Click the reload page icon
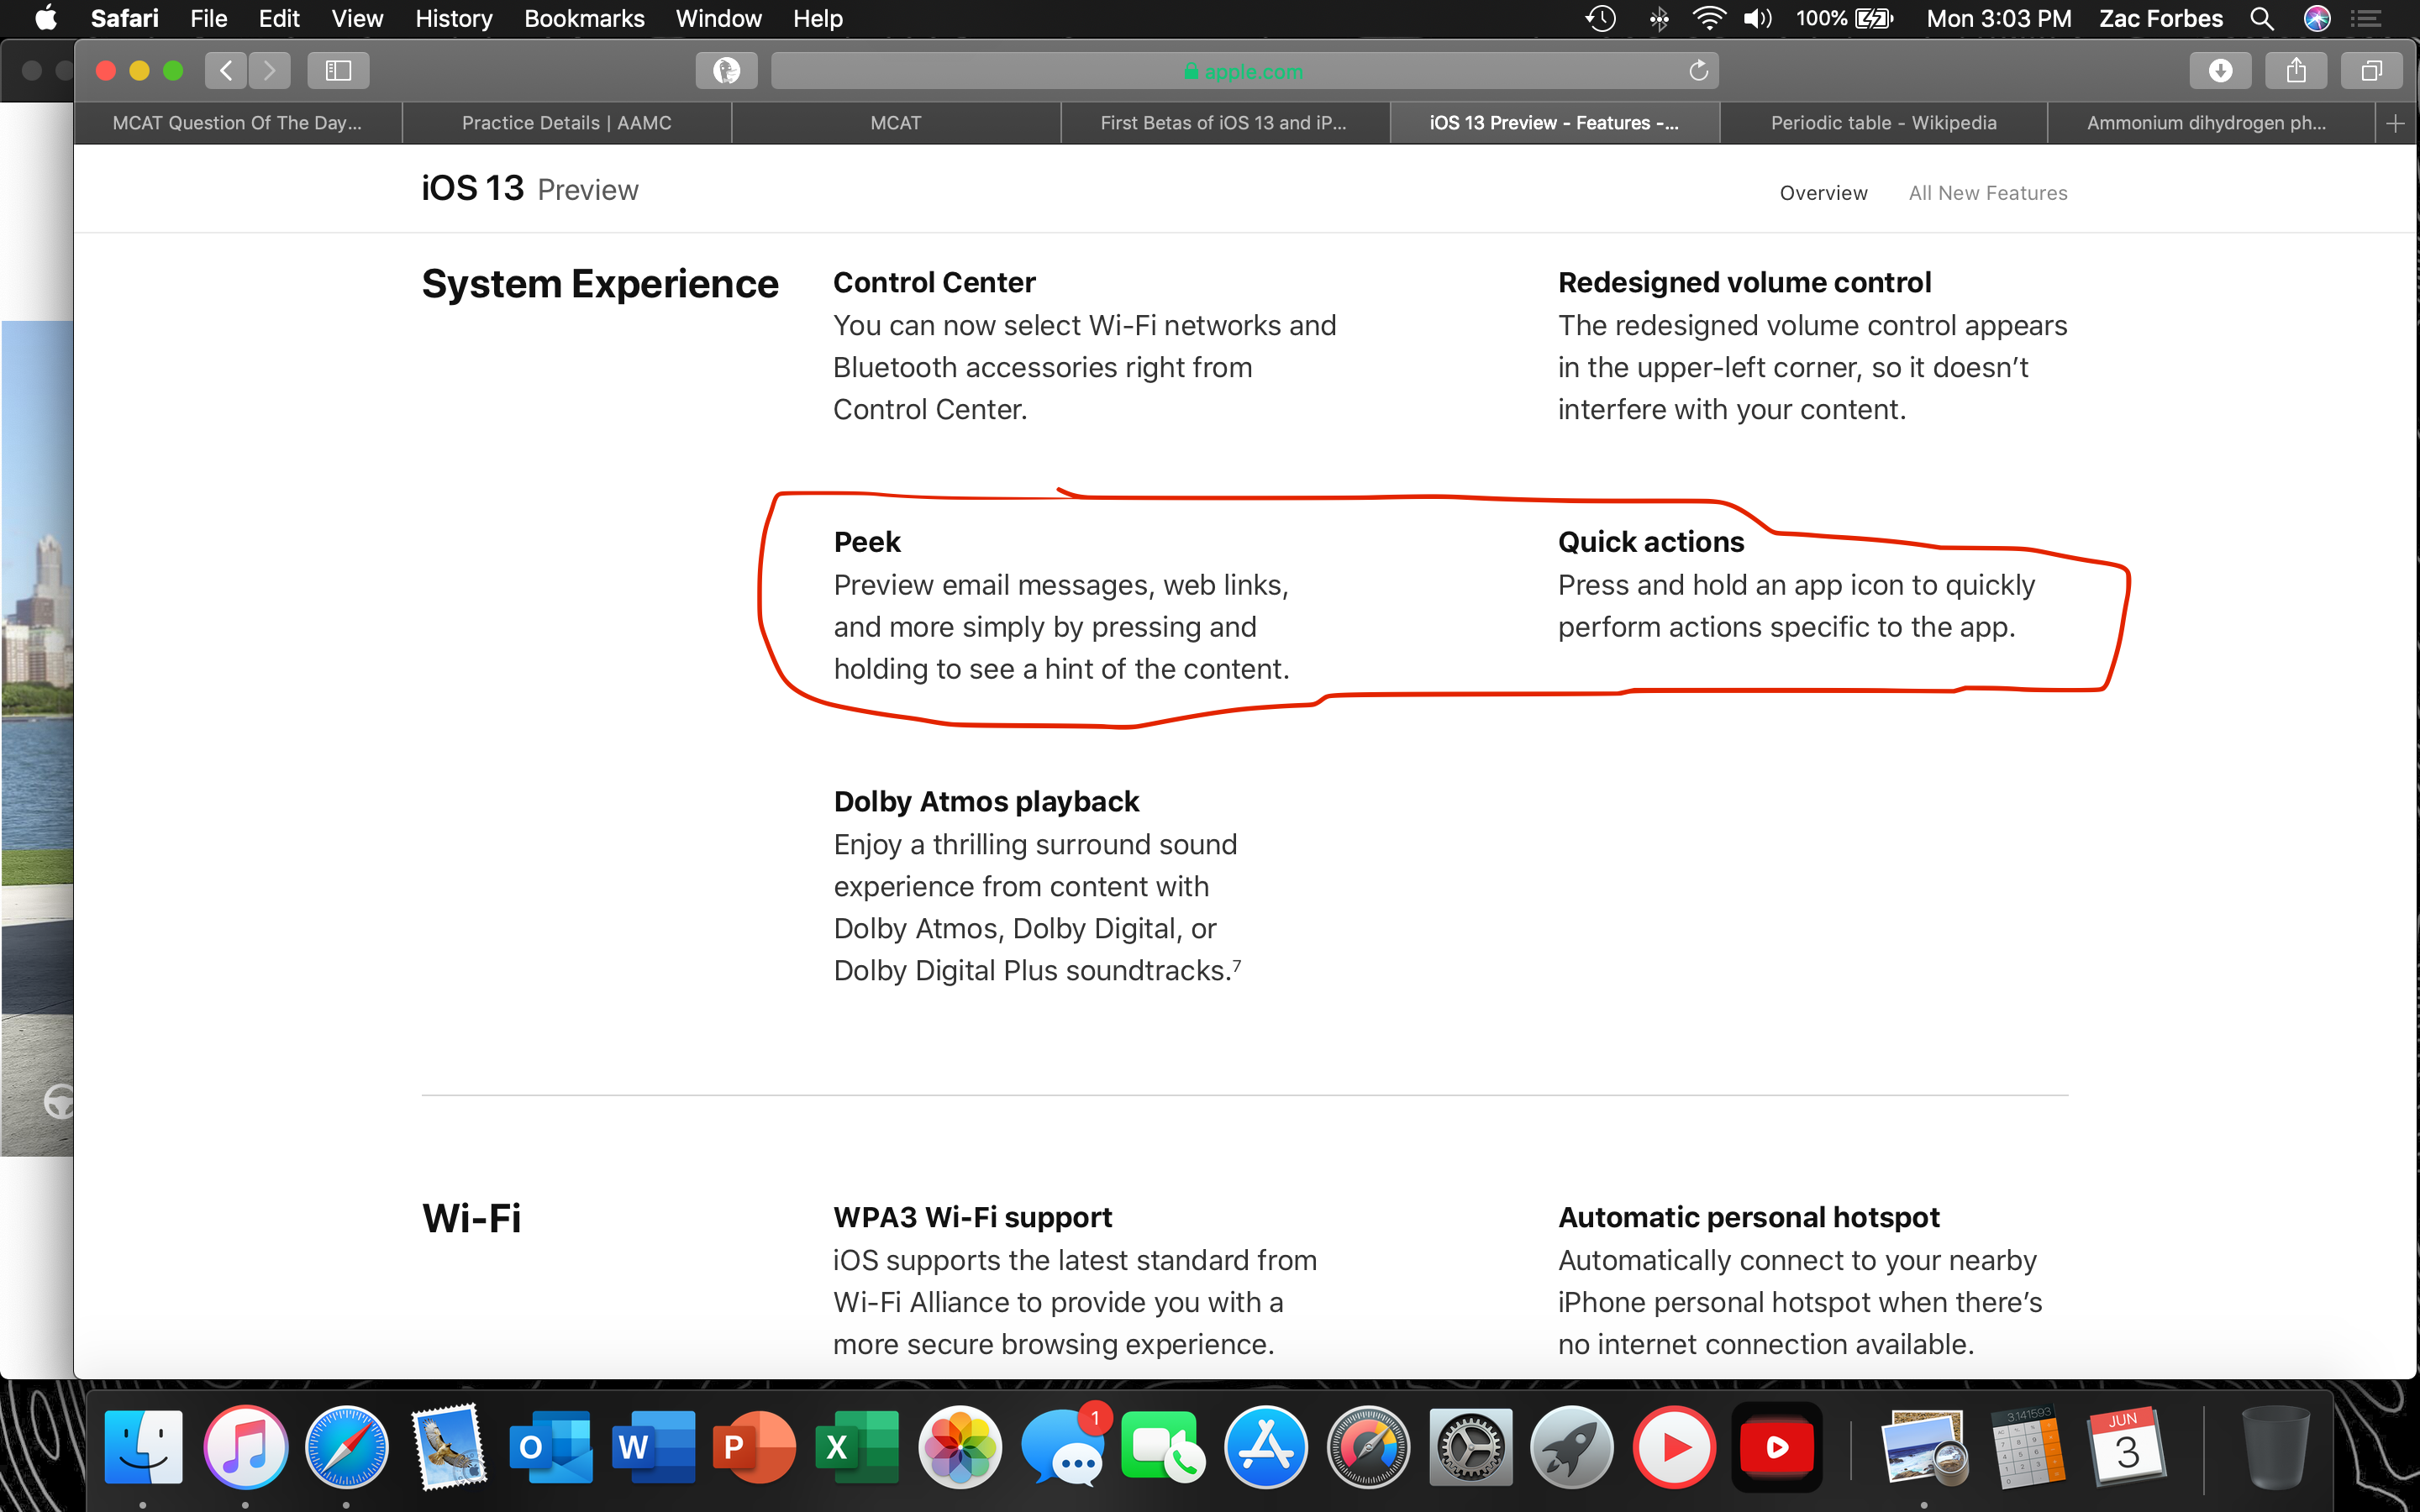The image size is (2420, 1512). point(1698,71)
